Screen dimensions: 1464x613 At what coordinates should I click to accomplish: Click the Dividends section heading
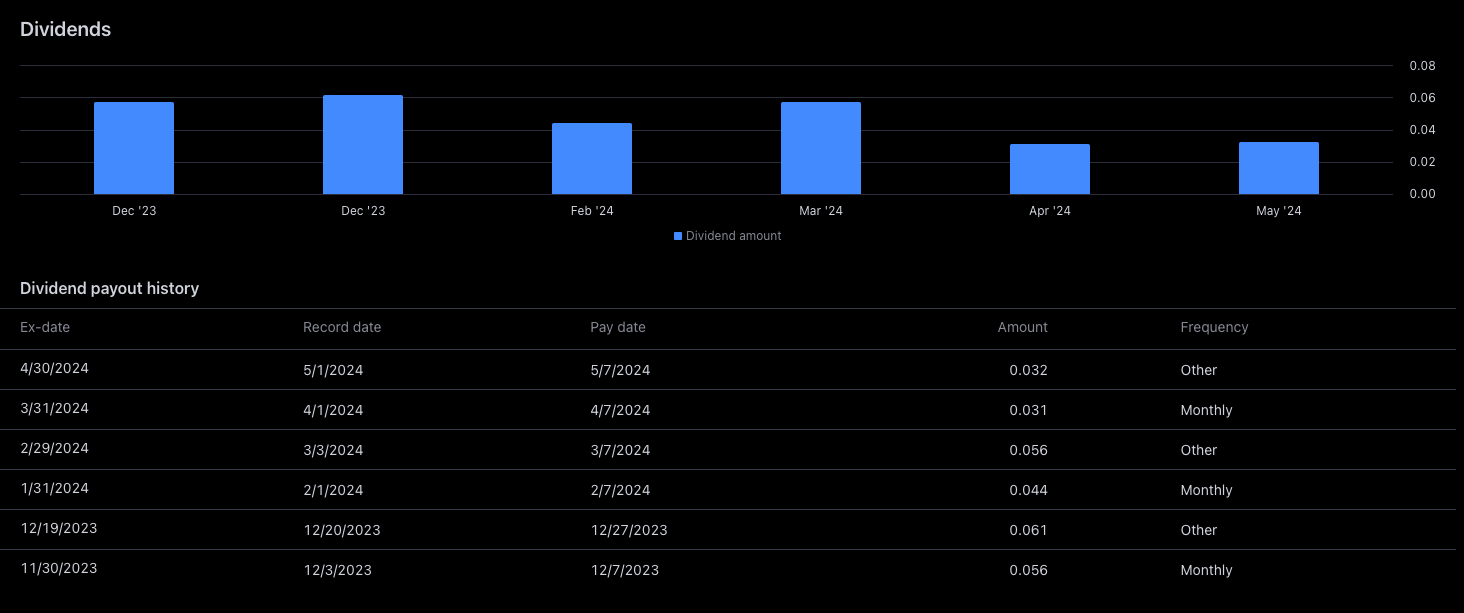[65, 29]
